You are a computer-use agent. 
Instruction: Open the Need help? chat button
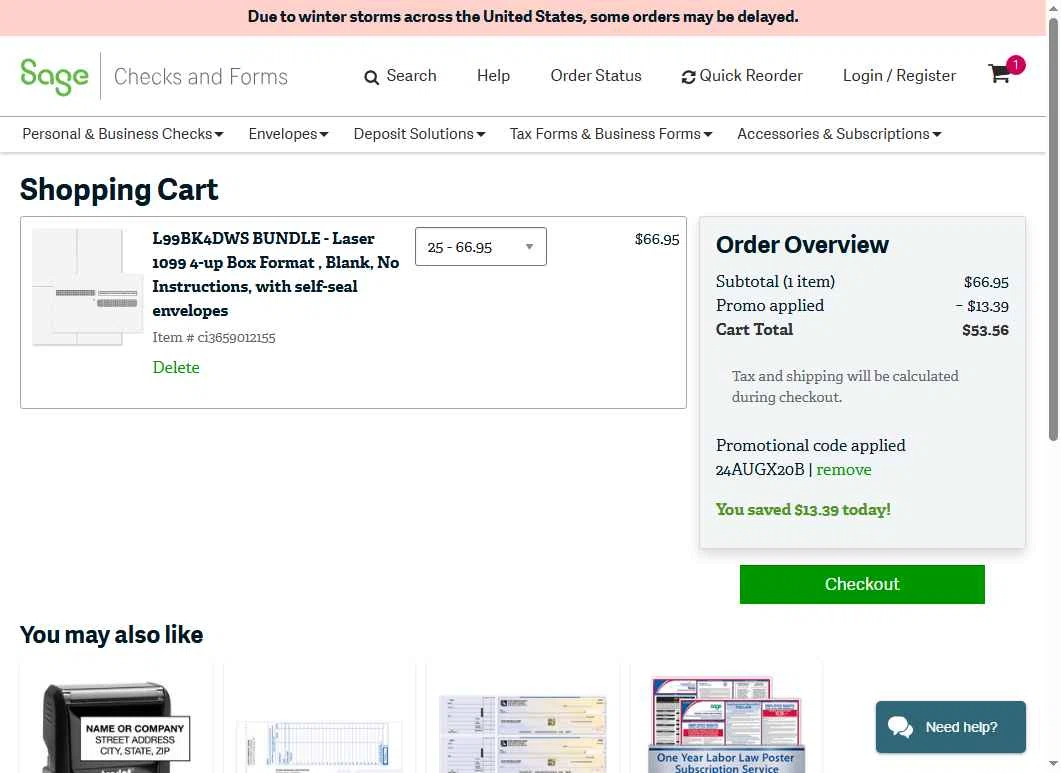tap(950, 727)
